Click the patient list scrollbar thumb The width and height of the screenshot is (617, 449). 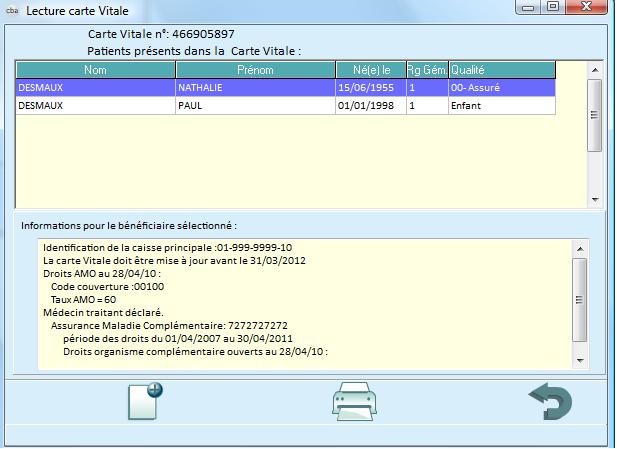point(595,115)
